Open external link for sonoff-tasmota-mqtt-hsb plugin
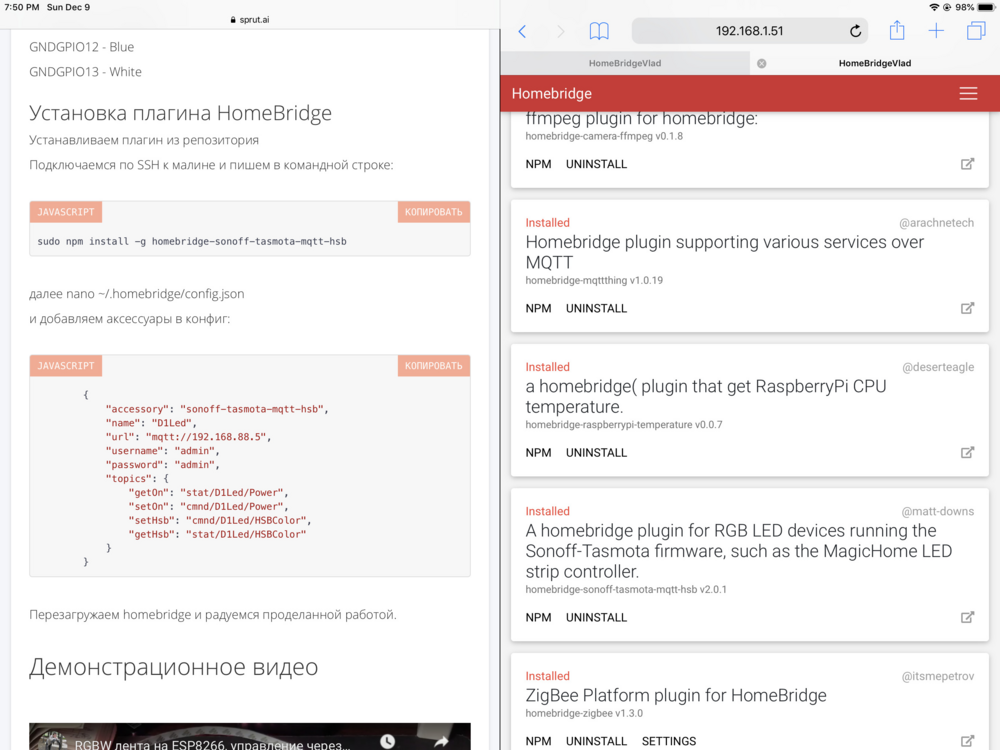The width and height of the screenshot is (1000, 750). tap(967, 617)
